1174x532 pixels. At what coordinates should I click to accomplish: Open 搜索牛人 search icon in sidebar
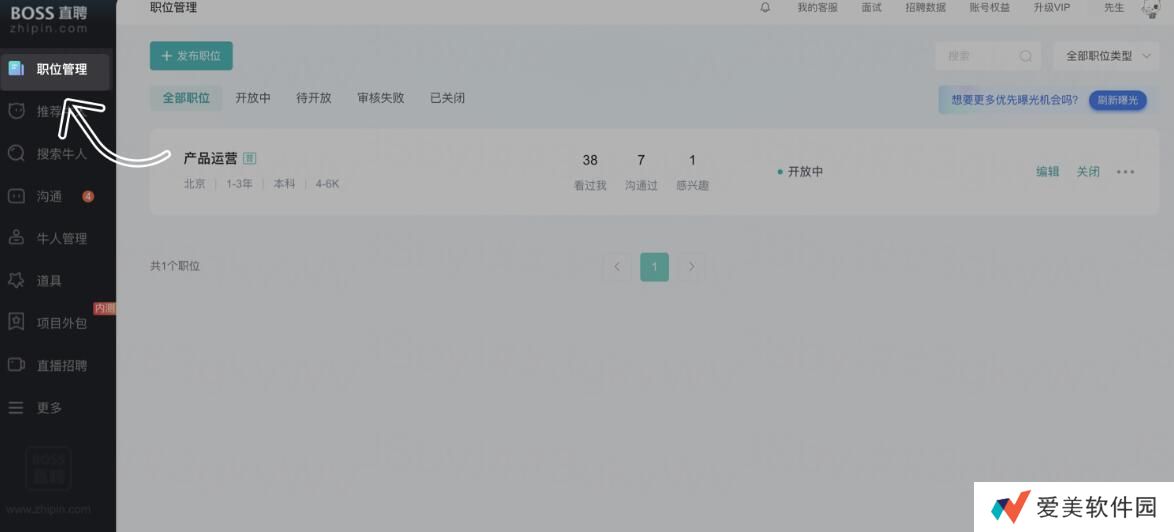16,154
